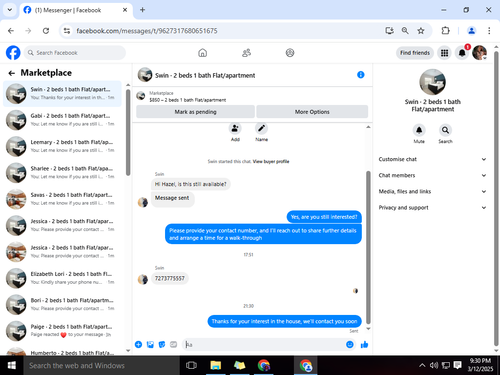Expand Privacy and support section
The width and height of the screenshot is (500, 375).
coord(432,208)
